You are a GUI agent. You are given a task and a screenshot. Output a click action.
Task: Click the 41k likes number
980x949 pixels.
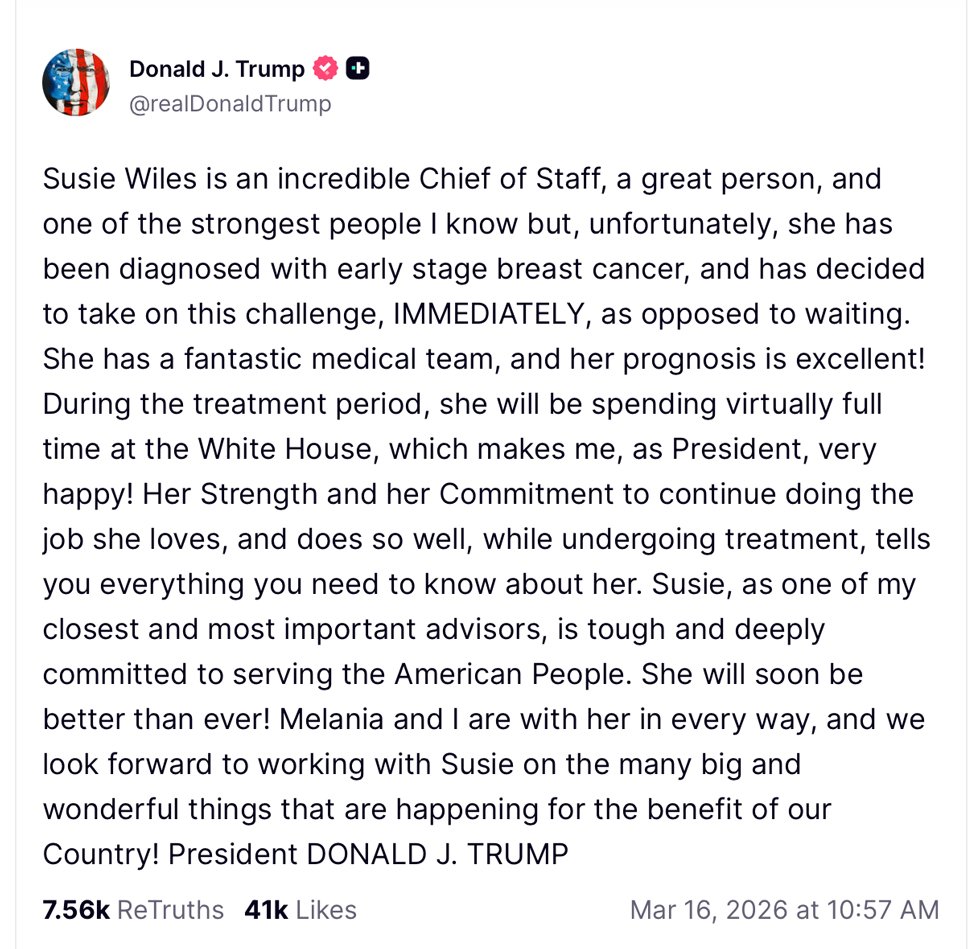(266, 910)
